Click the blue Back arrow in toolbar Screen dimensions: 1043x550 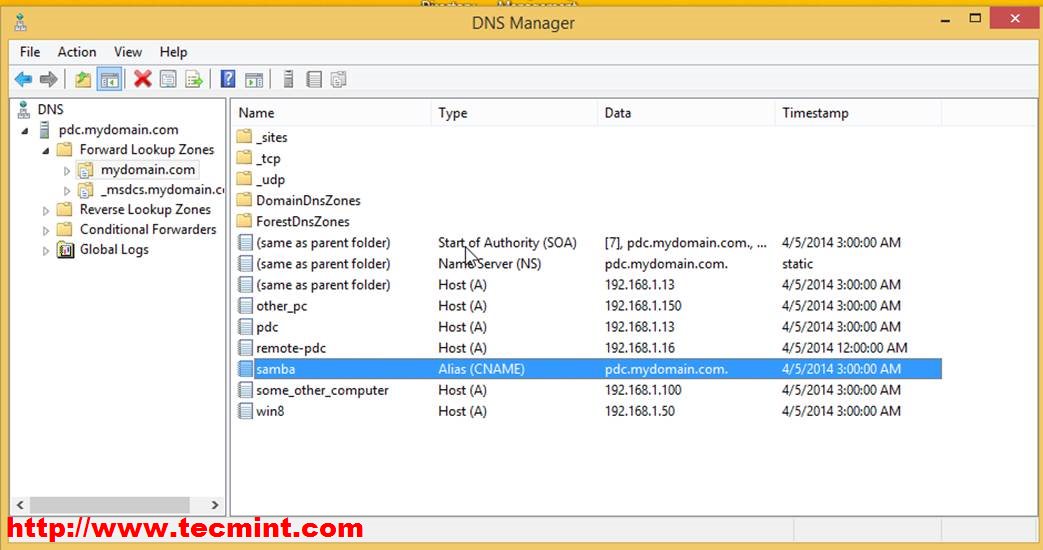point(23,80)
